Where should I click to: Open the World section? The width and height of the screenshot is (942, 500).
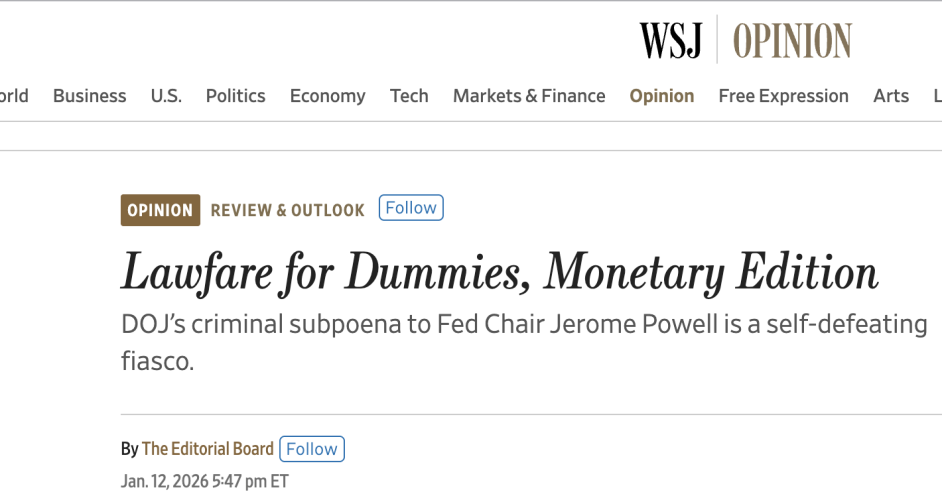[13, 96]
